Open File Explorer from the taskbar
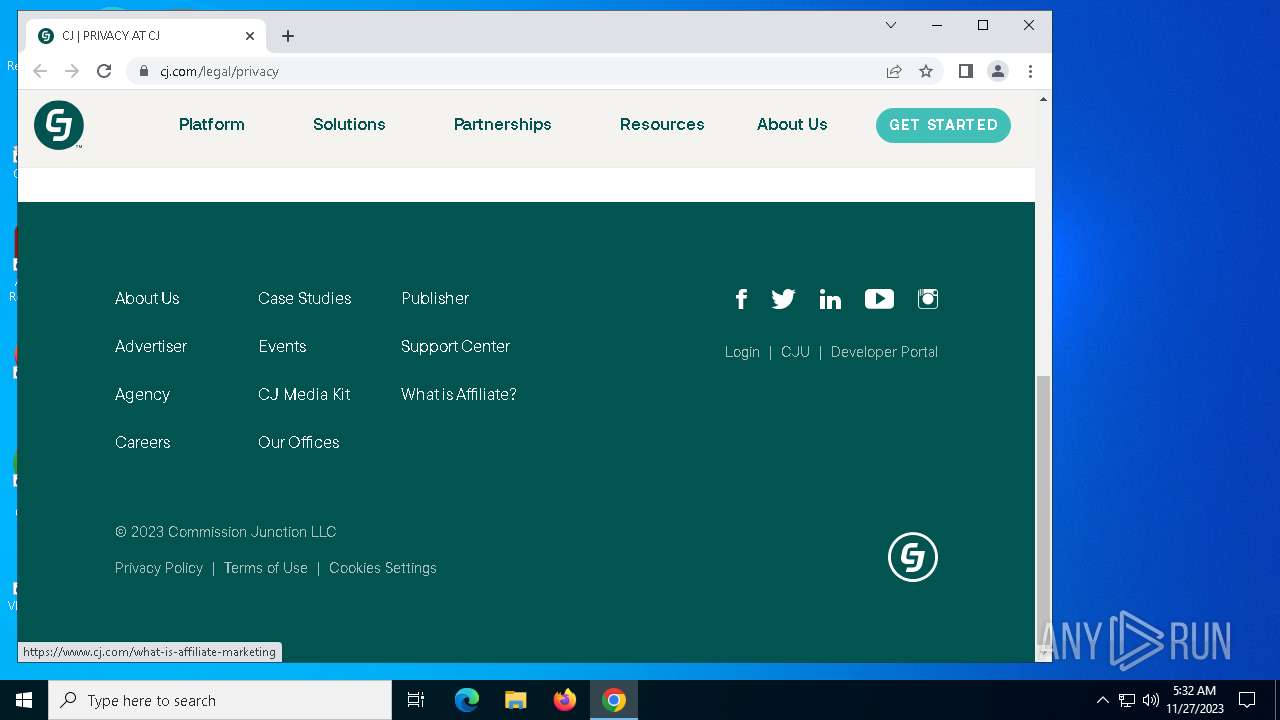 516,700
